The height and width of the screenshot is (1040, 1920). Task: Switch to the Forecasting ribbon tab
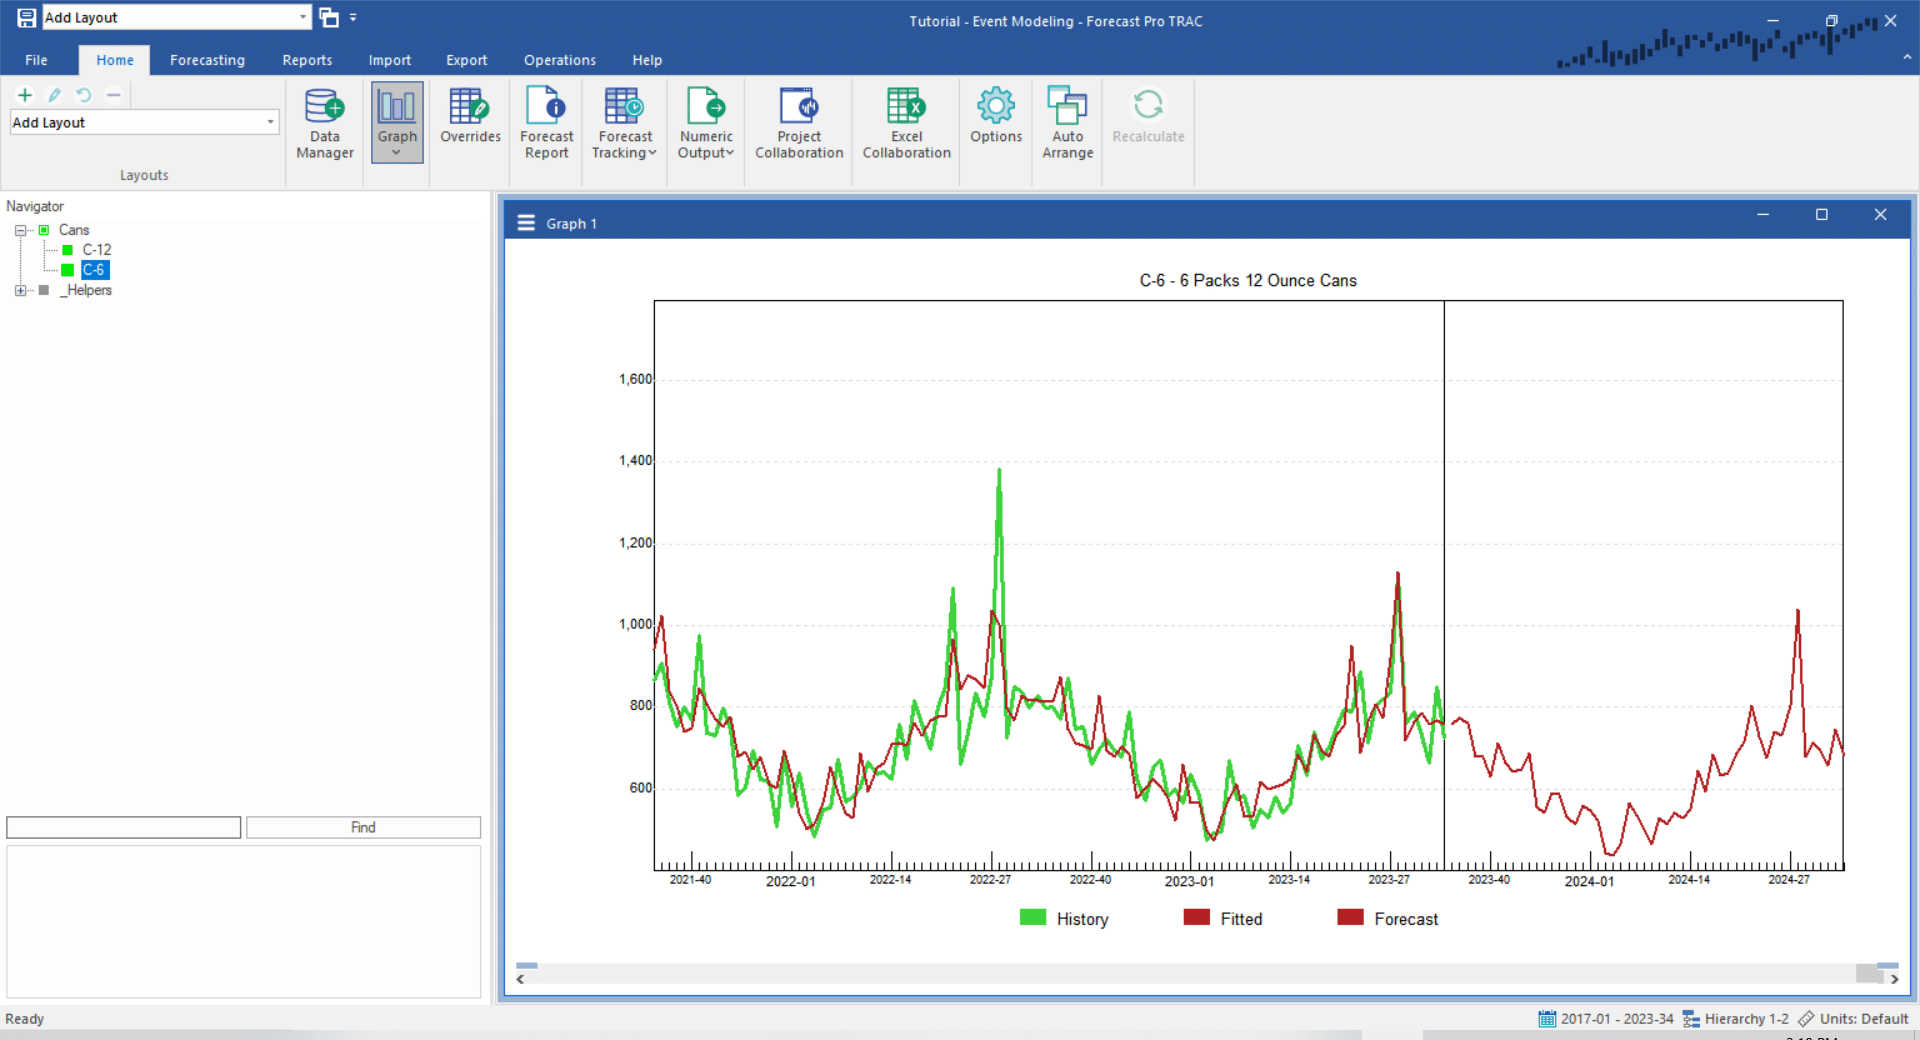coord(207,60)
